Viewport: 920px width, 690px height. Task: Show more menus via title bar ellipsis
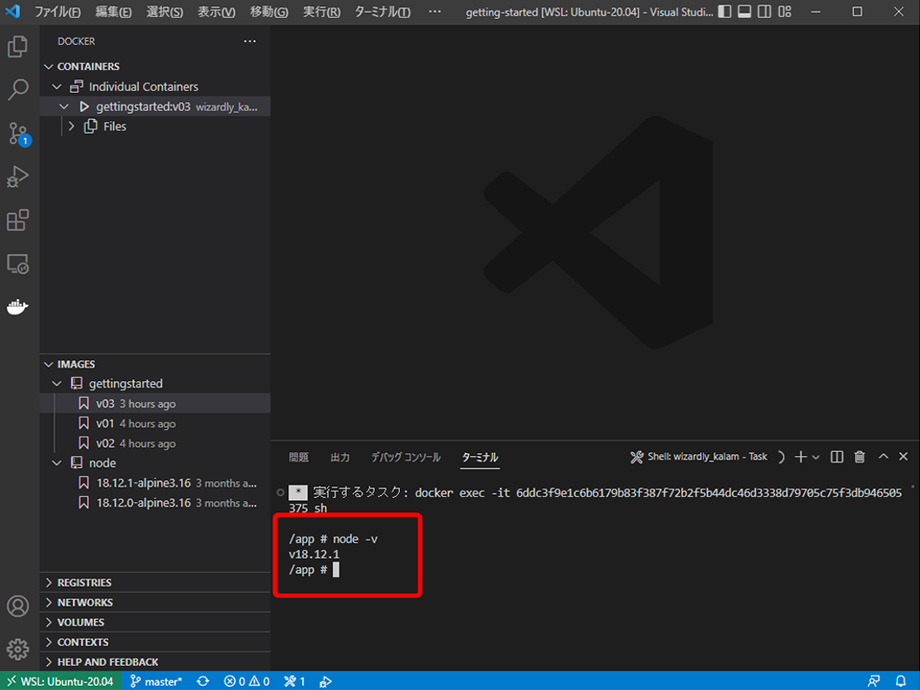435,12
